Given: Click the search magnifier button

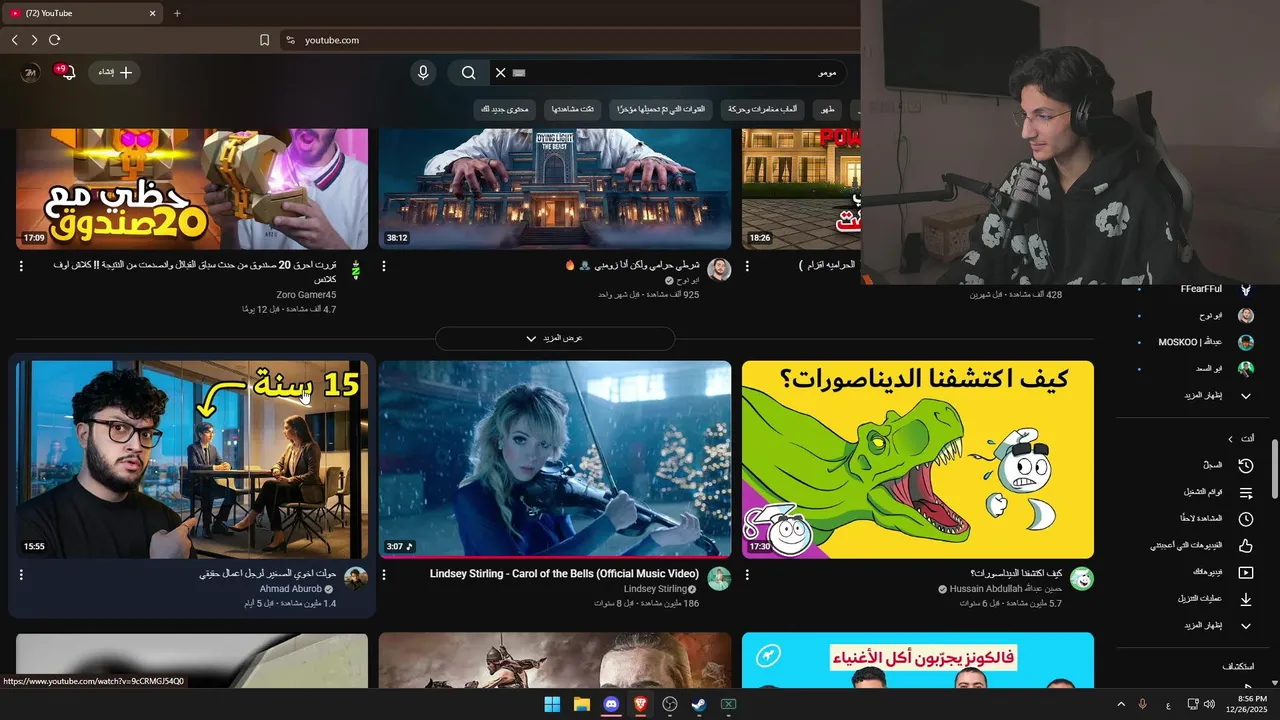Looking at the screenshot, I should click(x=468, y=72).
